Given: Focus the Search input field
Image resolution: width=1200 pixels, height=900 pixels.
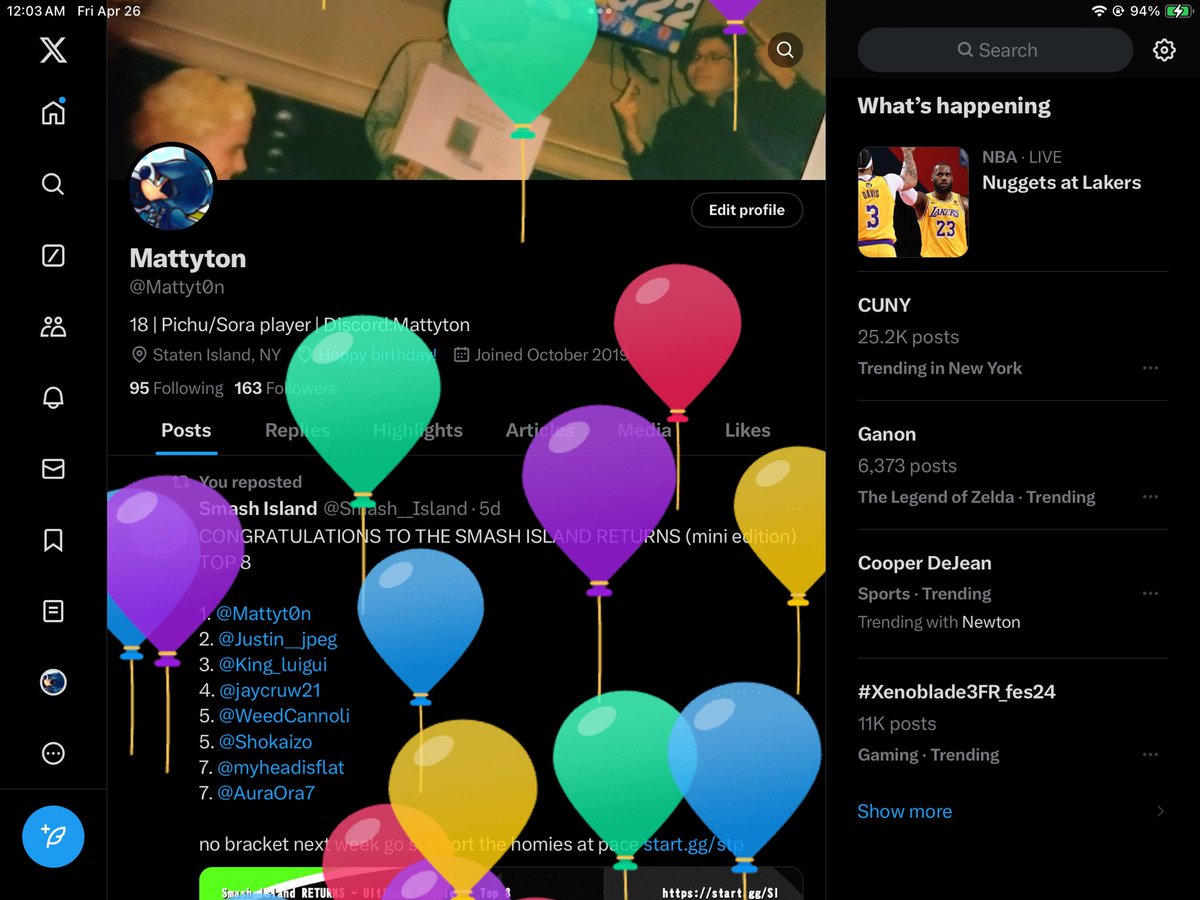Looking at the screenshot, I should (x=995, y=50).
